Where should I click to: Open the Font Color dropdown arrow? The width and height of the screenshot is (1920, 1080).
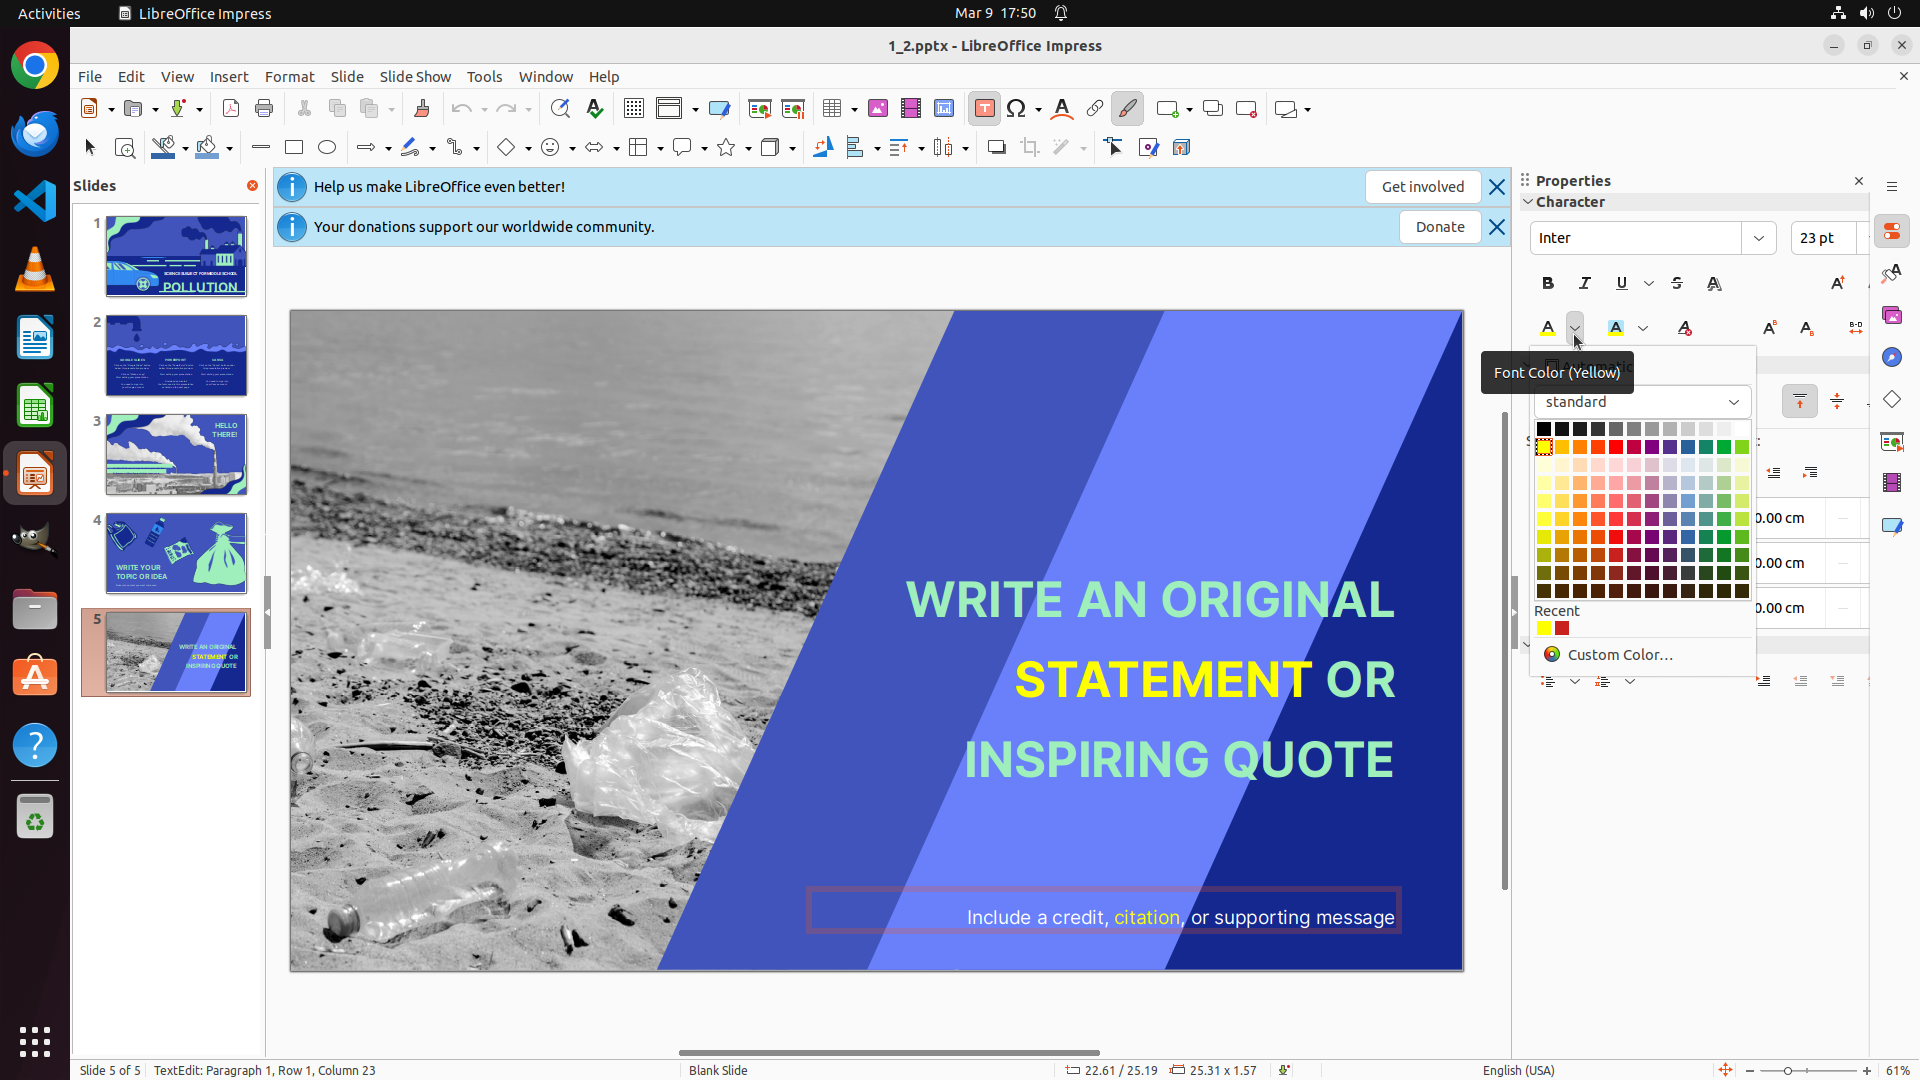(x=1575, y=328)
